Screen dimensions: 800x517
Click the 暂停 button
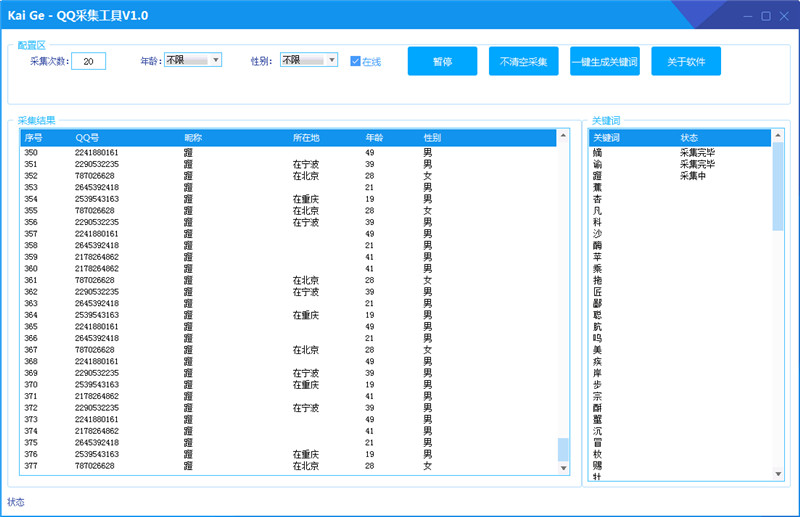coord(442,61)
